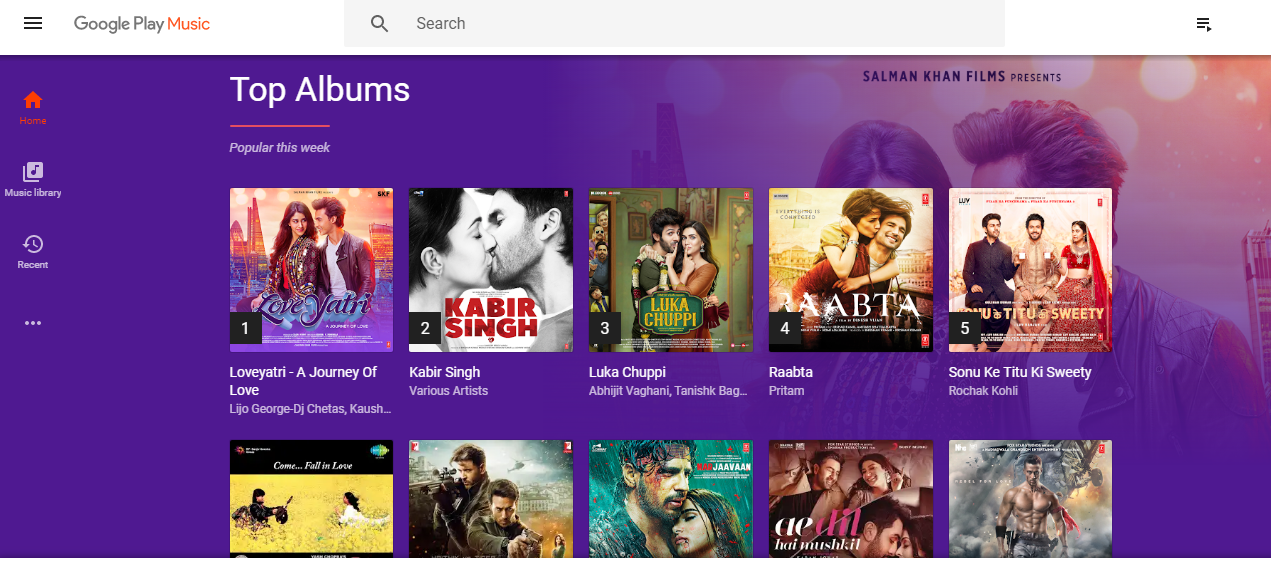Open the hamburger main menu
1271x571 pixels.
click(33, 23)
